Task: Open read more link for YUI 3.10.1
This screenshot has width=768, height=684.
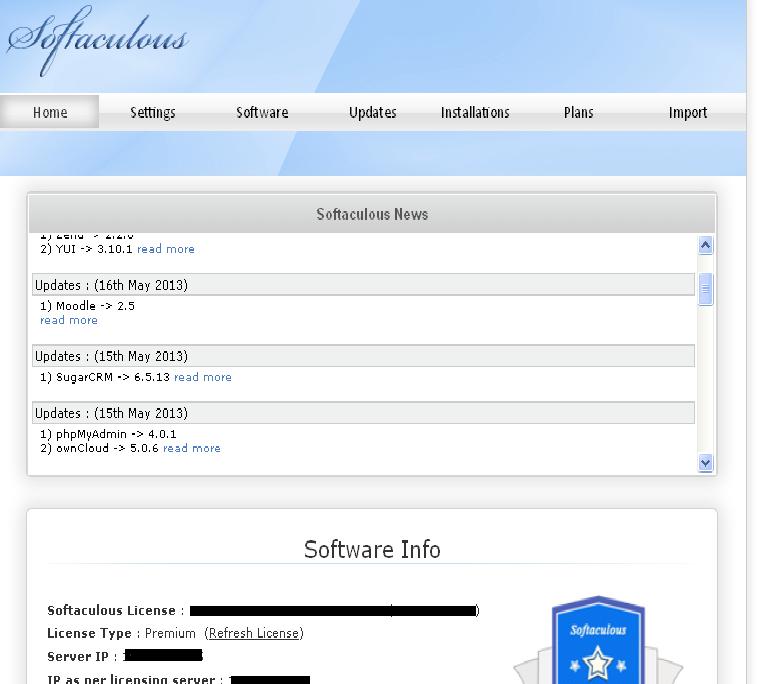Action: 166,249
